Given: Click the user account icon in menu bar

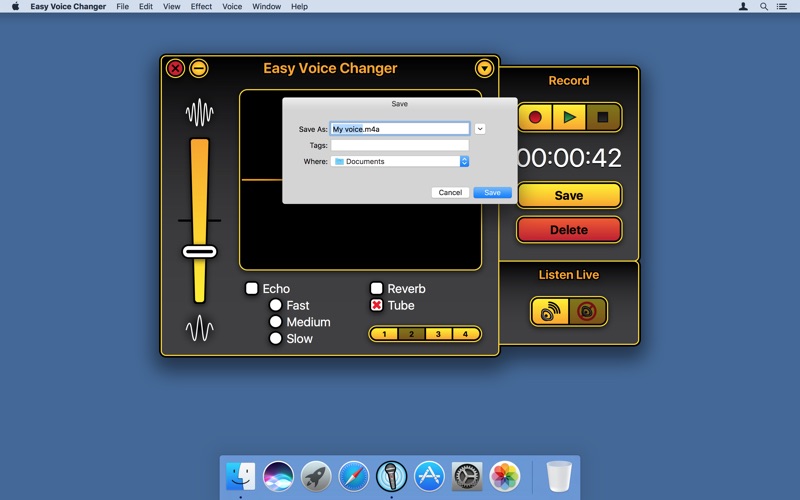Looking at the screenshot, I should (x=743, y=6).
